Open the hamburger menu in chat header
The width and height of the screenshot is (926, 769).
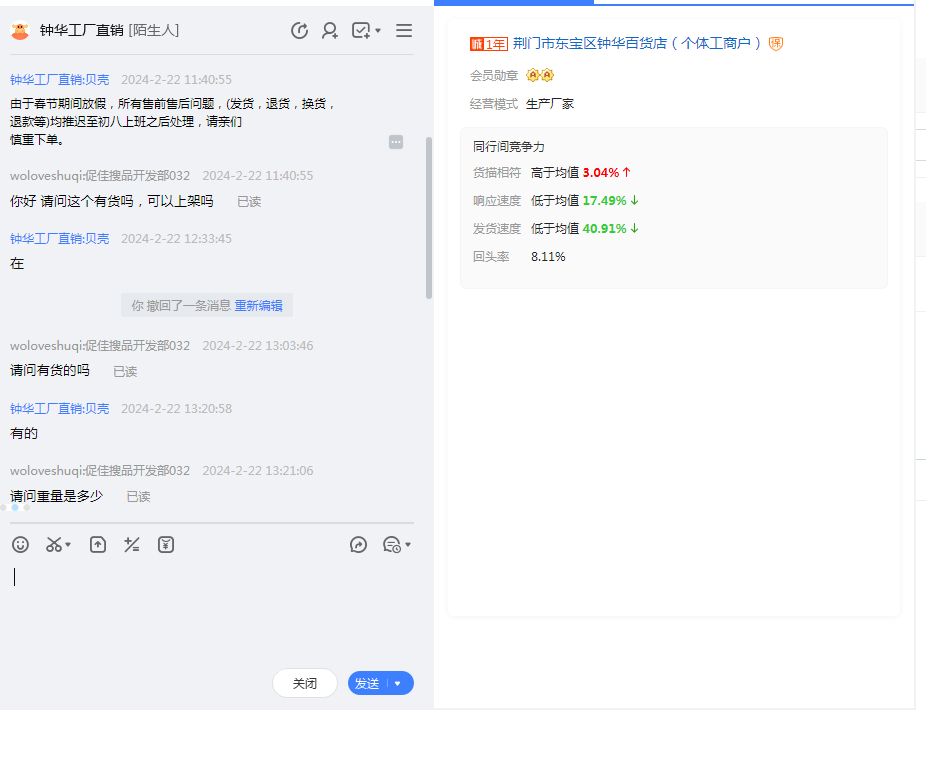[404, 31]
